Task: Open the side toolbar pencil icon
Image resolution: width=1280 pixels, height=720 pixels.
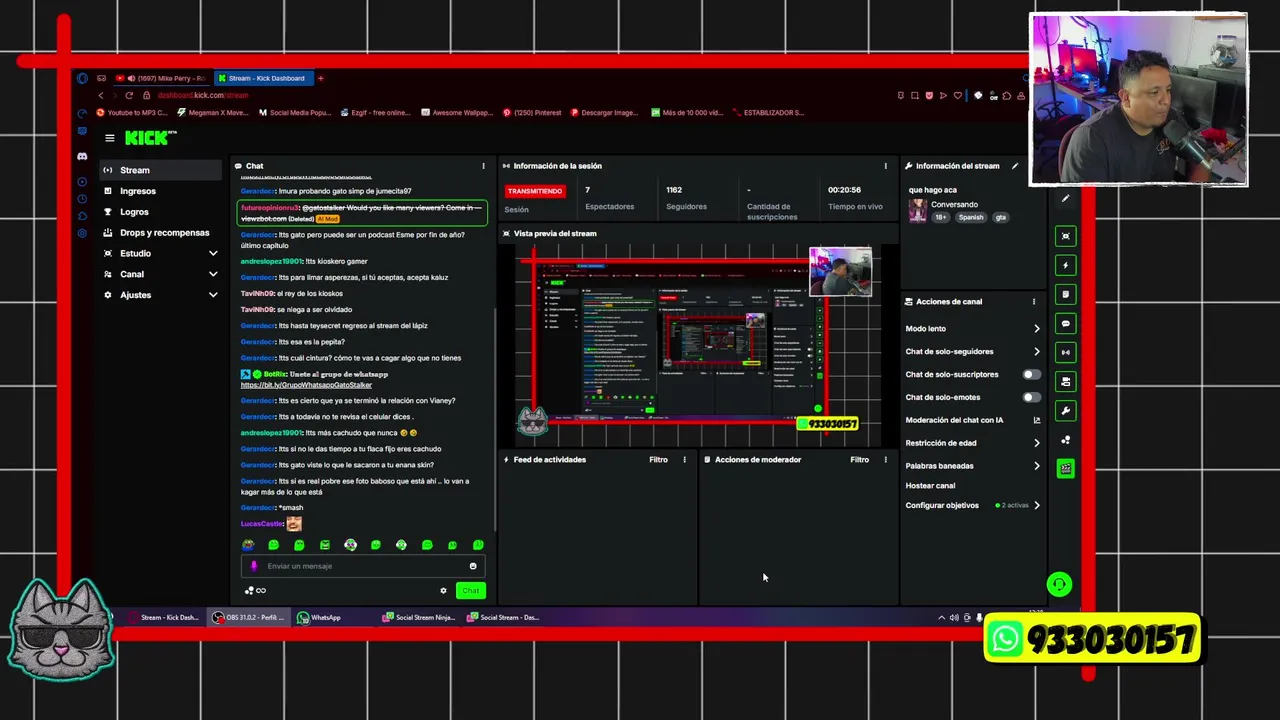Action: tap(1065, 198)
